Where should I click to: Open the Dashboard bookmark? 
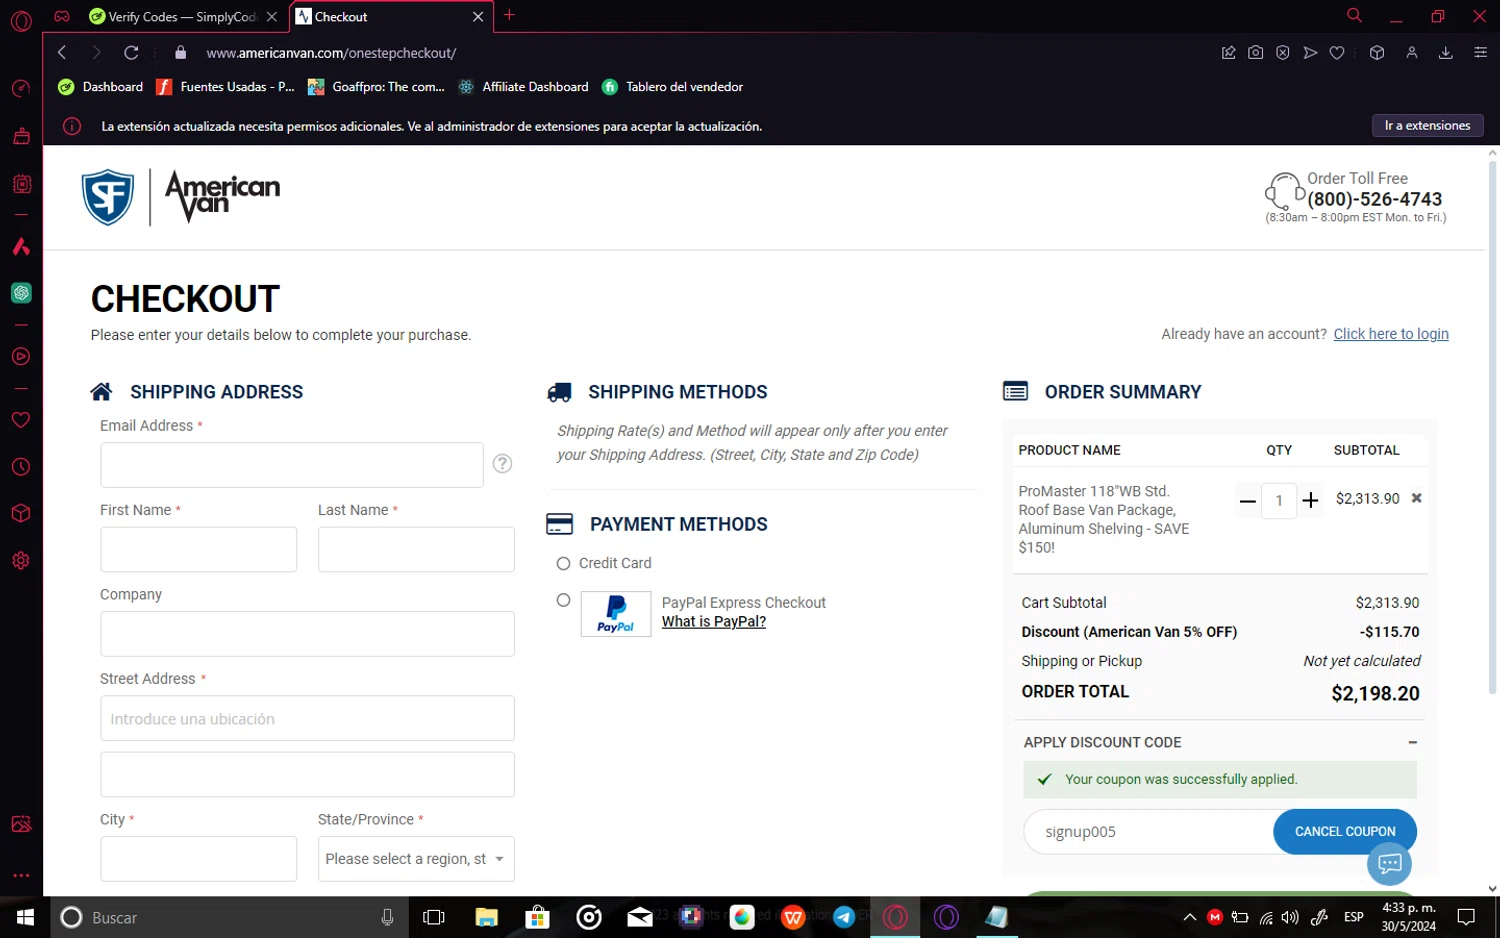100,87
